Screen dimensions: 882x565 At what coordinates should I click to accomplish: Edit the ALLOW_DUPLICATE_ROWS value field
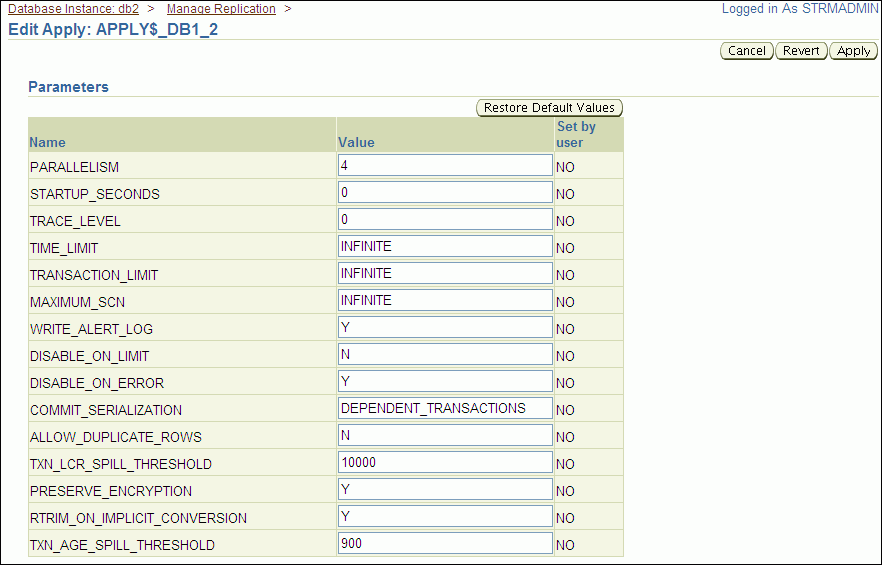(445, 435)
